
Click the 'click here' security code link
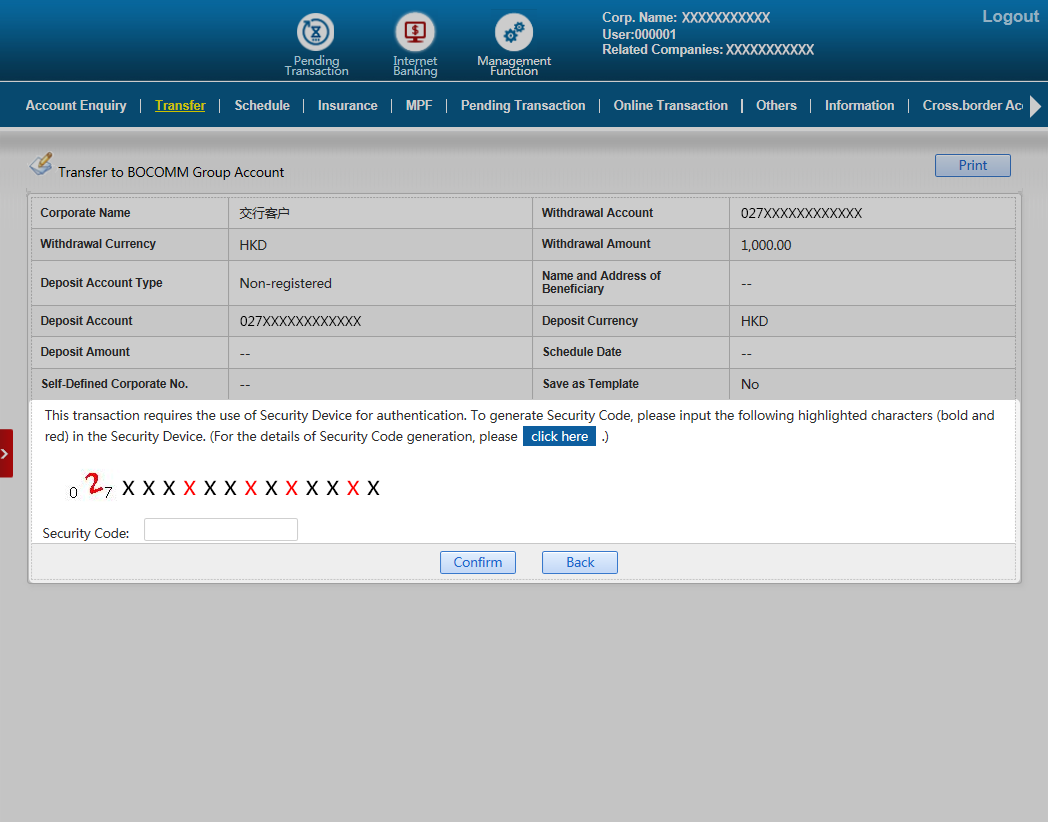(559, 436)
